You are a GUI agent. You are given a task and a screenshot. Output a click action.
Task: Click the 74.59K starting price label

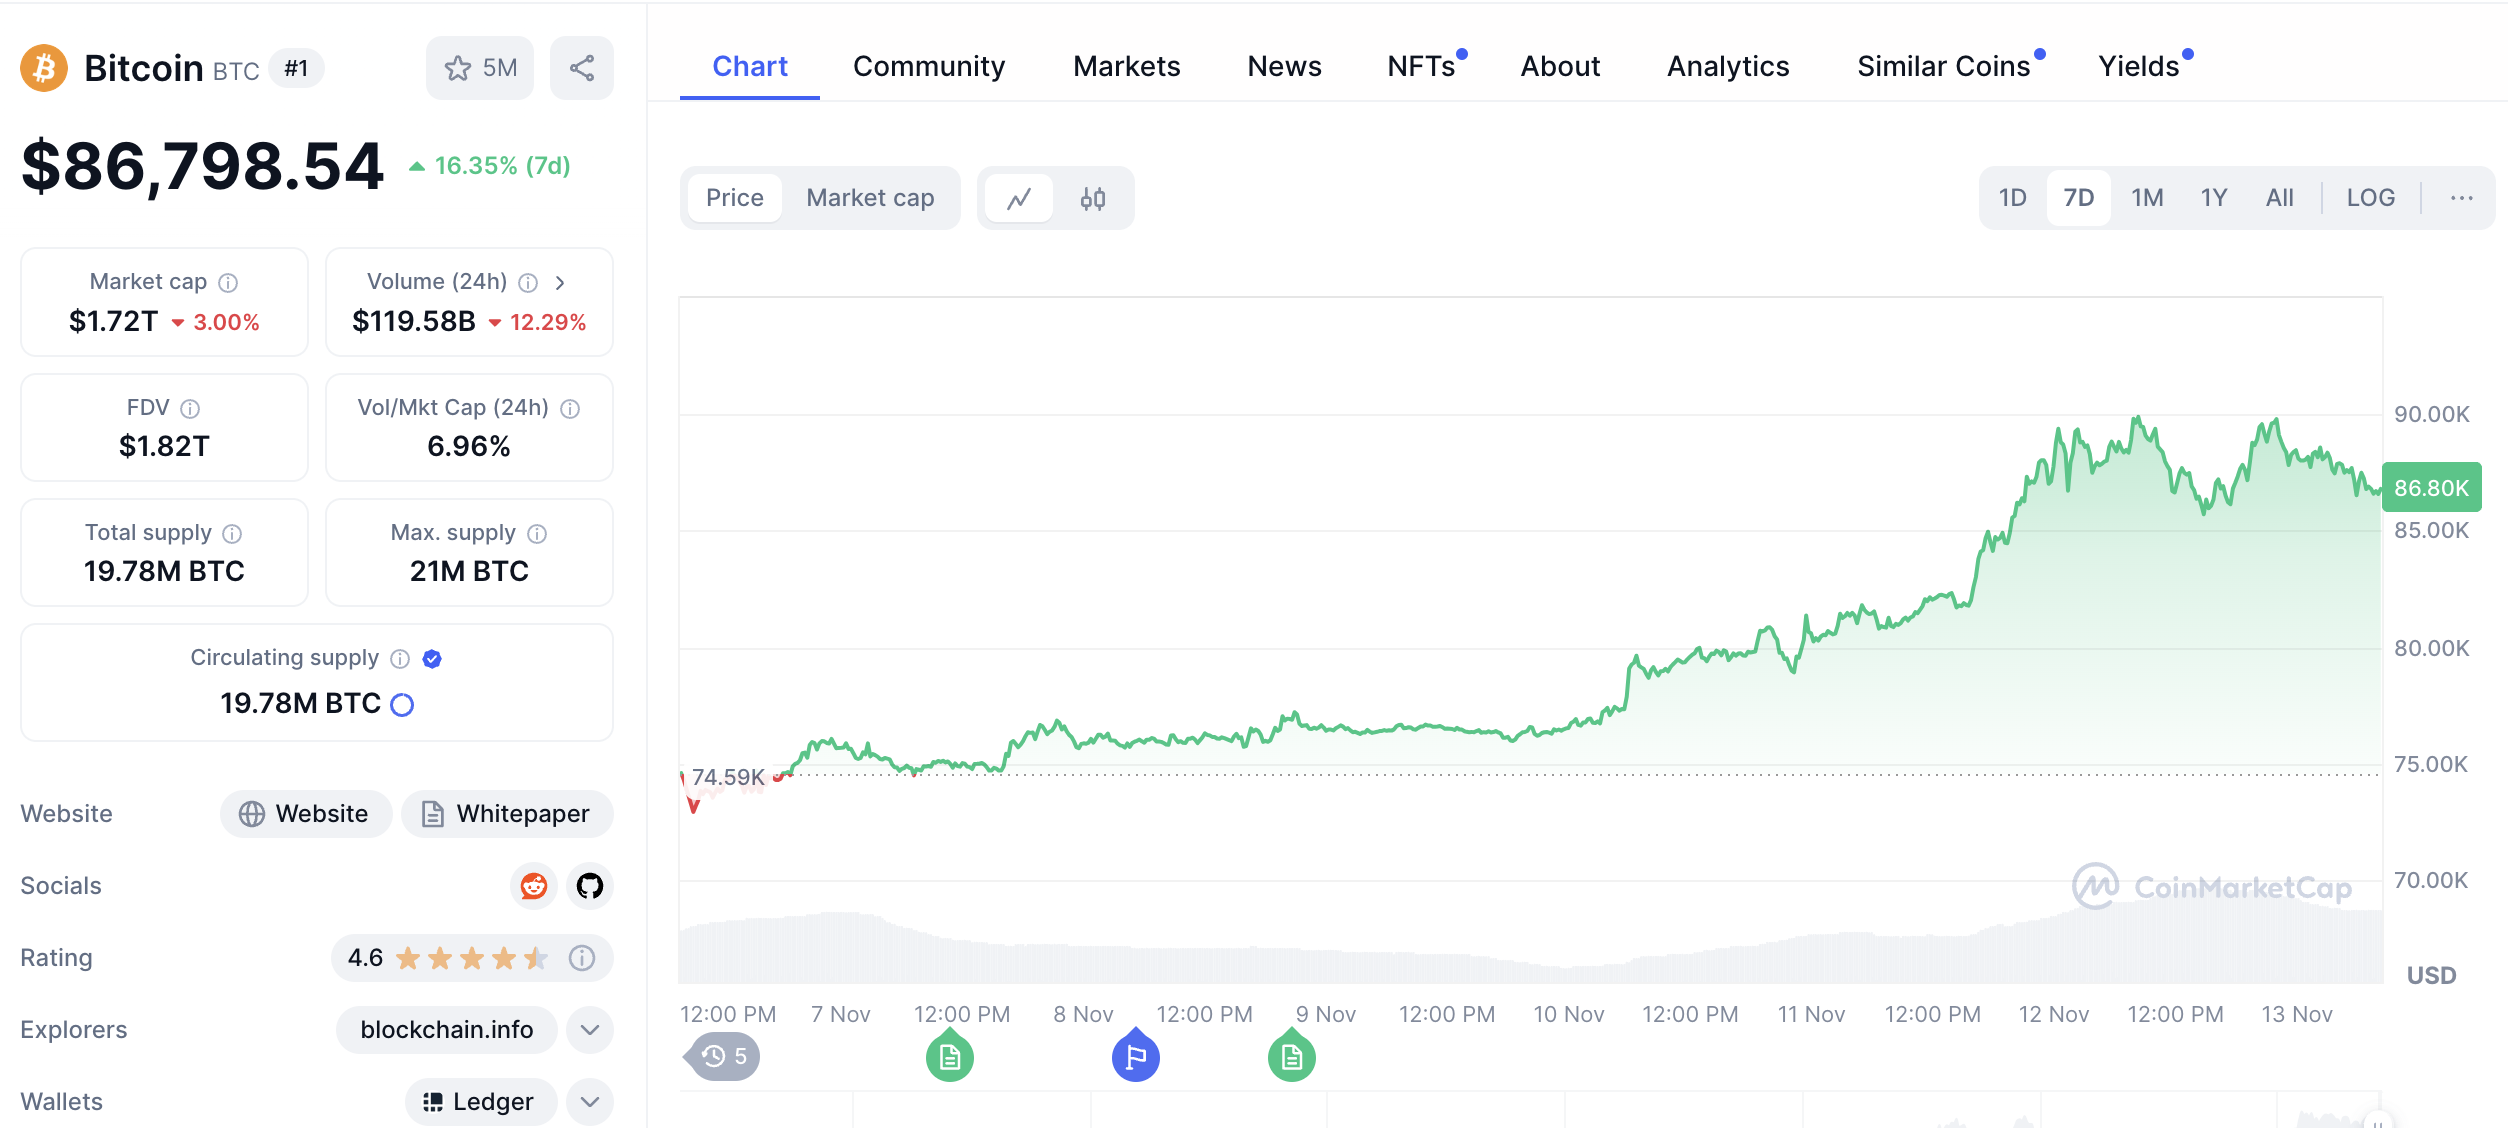coord(728,777)
